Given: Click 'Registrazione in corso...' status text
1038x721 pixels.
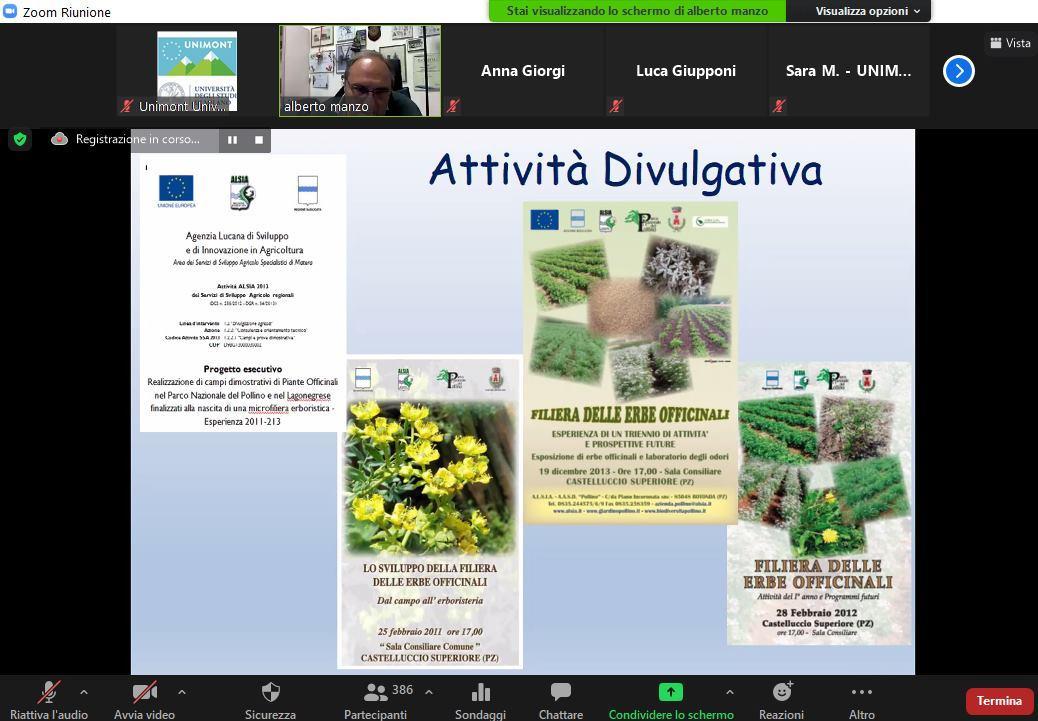Looking at the screenshot, I should point(138,140).
